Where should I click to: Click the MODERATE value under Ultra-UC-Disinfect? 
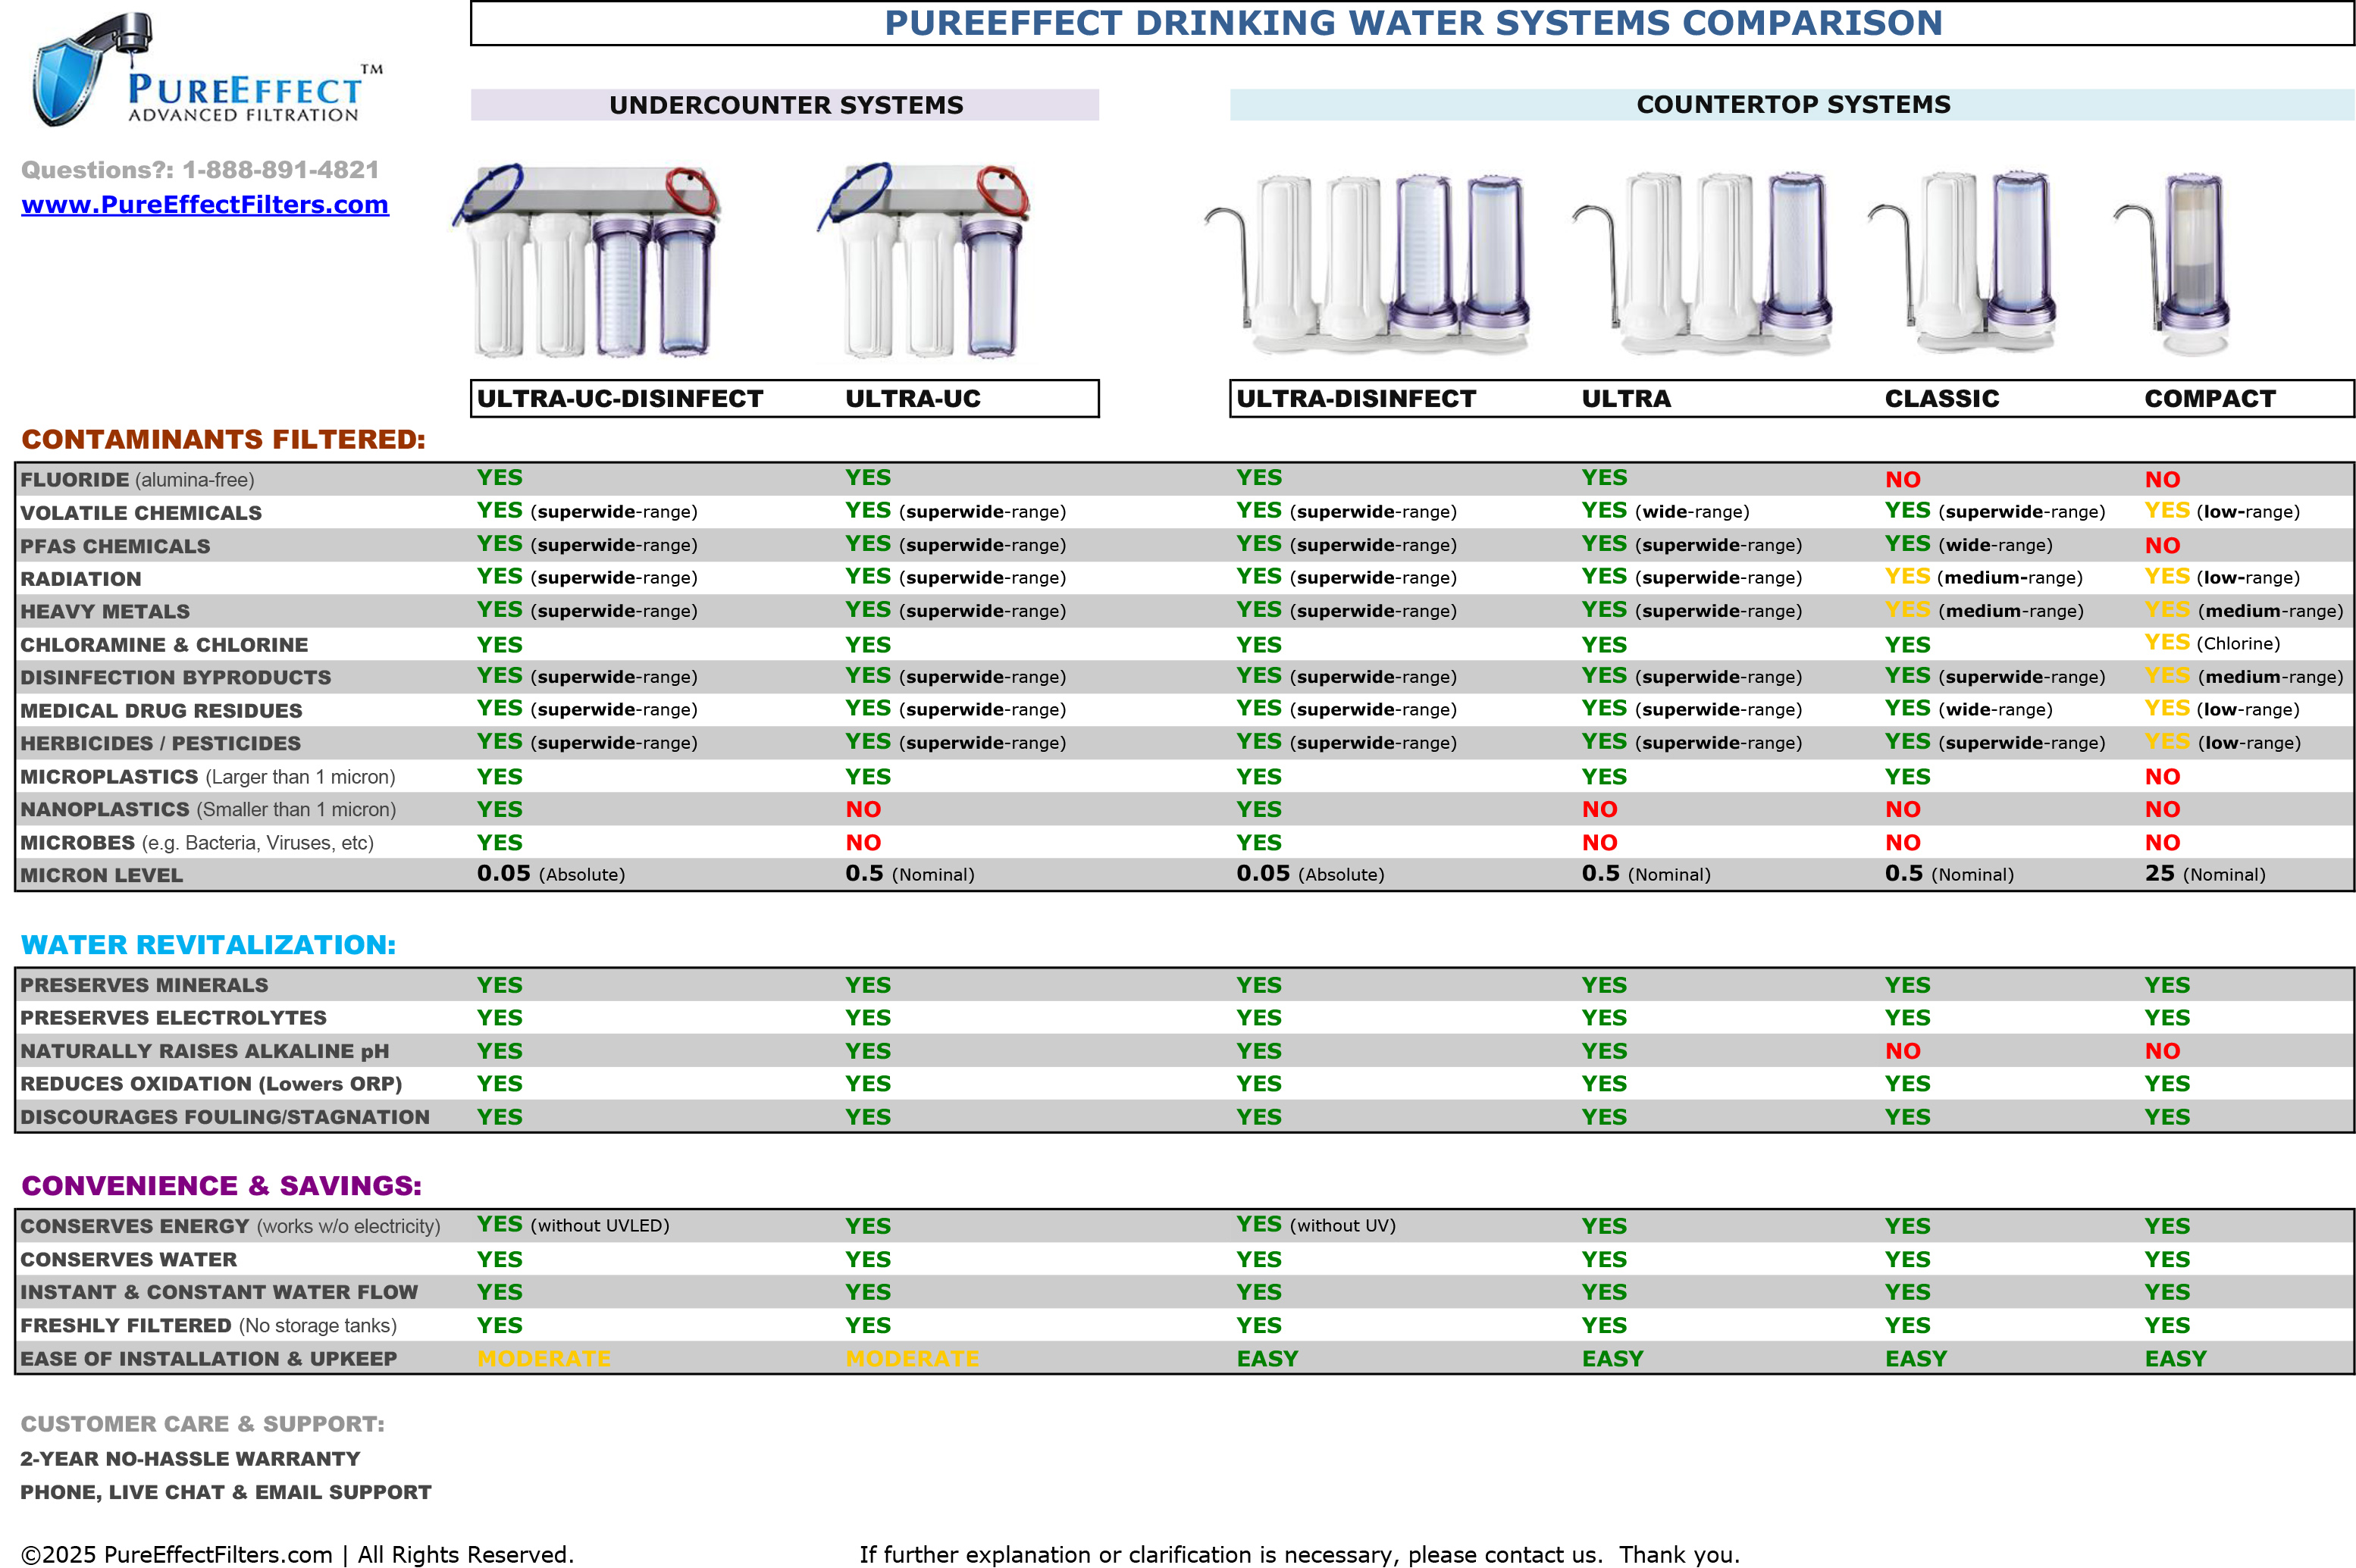(x=544, y=1359)
